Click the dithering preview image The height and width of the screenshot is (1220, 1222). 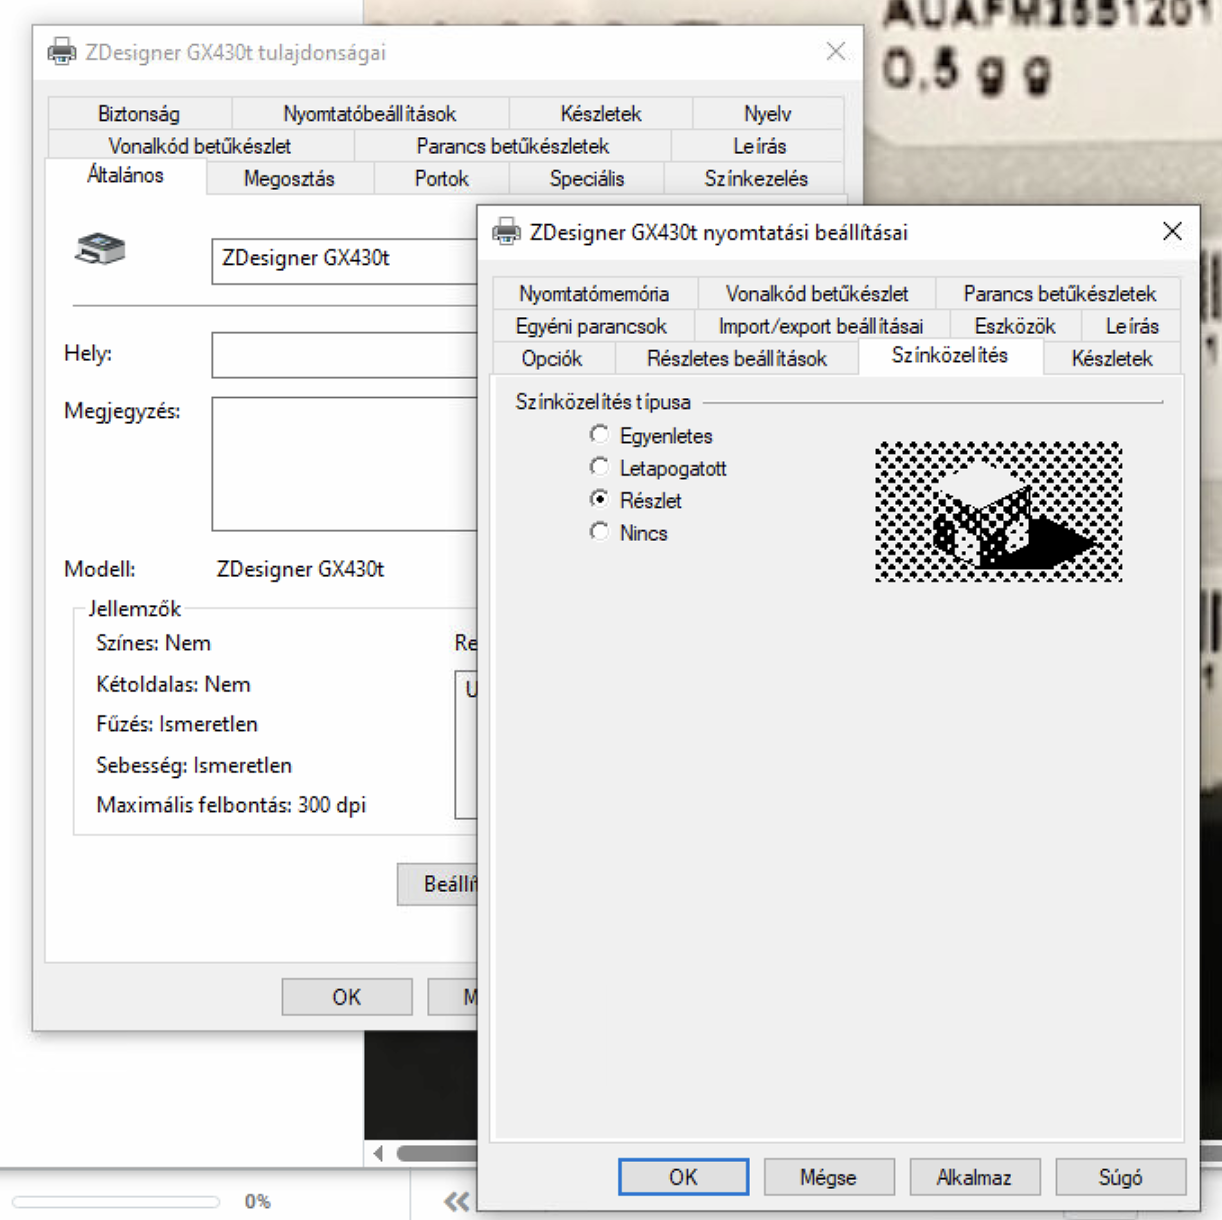coord(997,511)
